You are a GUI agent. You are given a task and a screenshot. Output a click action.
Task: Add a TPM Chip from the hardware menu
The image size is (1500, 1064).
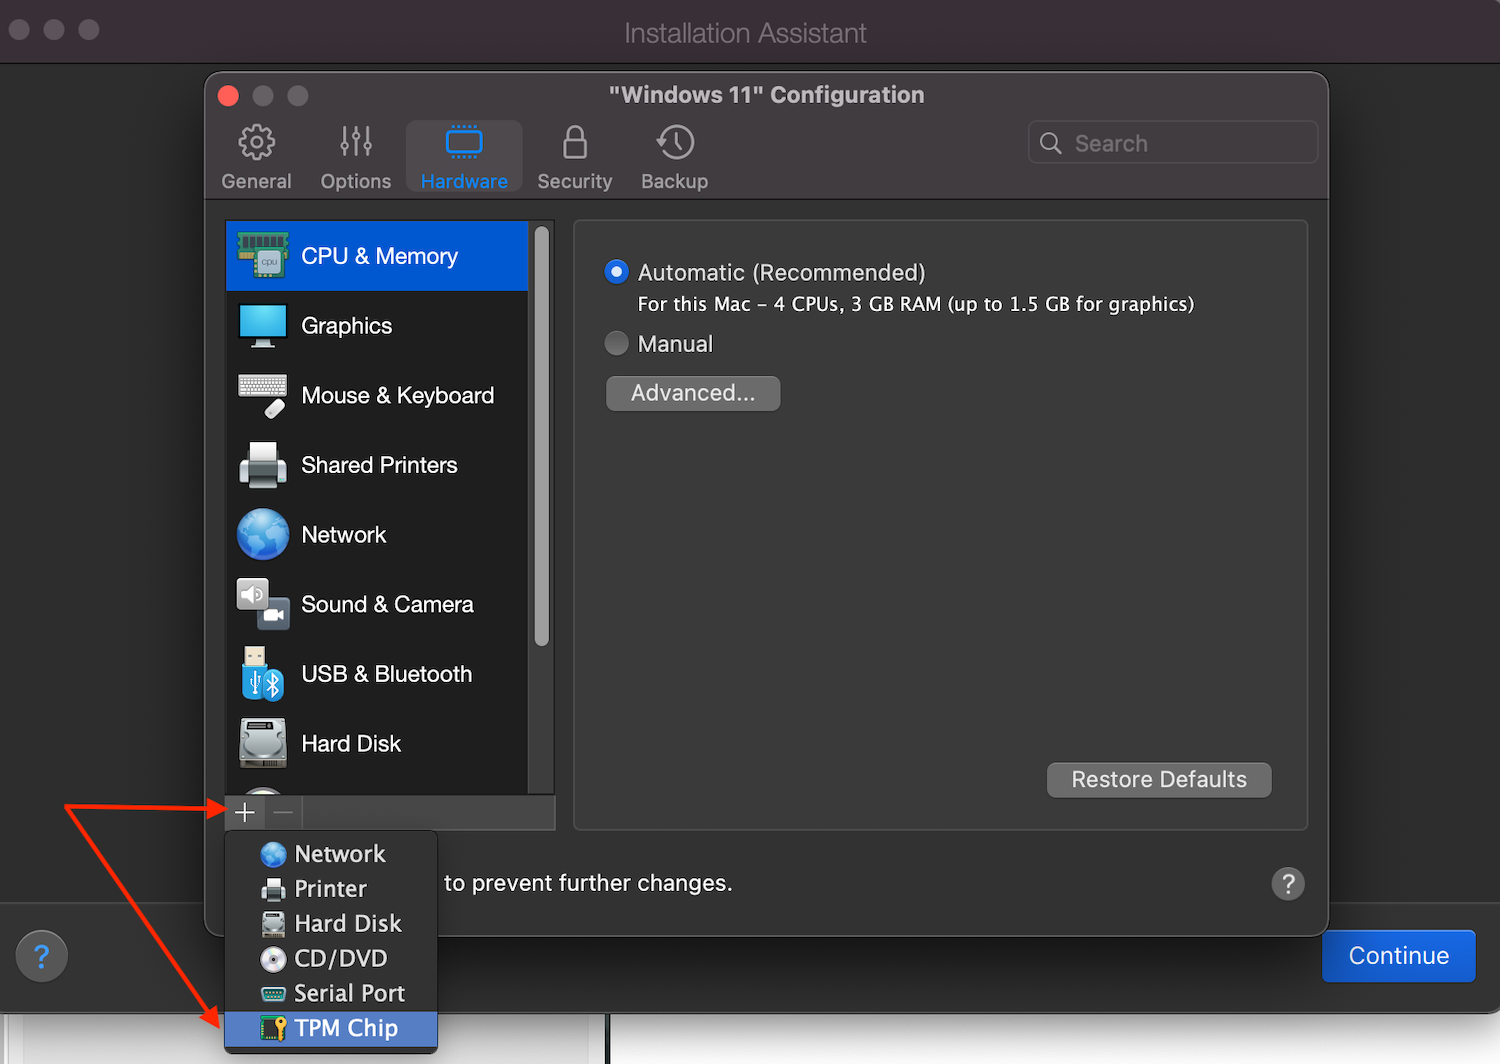coord(345,1027)
